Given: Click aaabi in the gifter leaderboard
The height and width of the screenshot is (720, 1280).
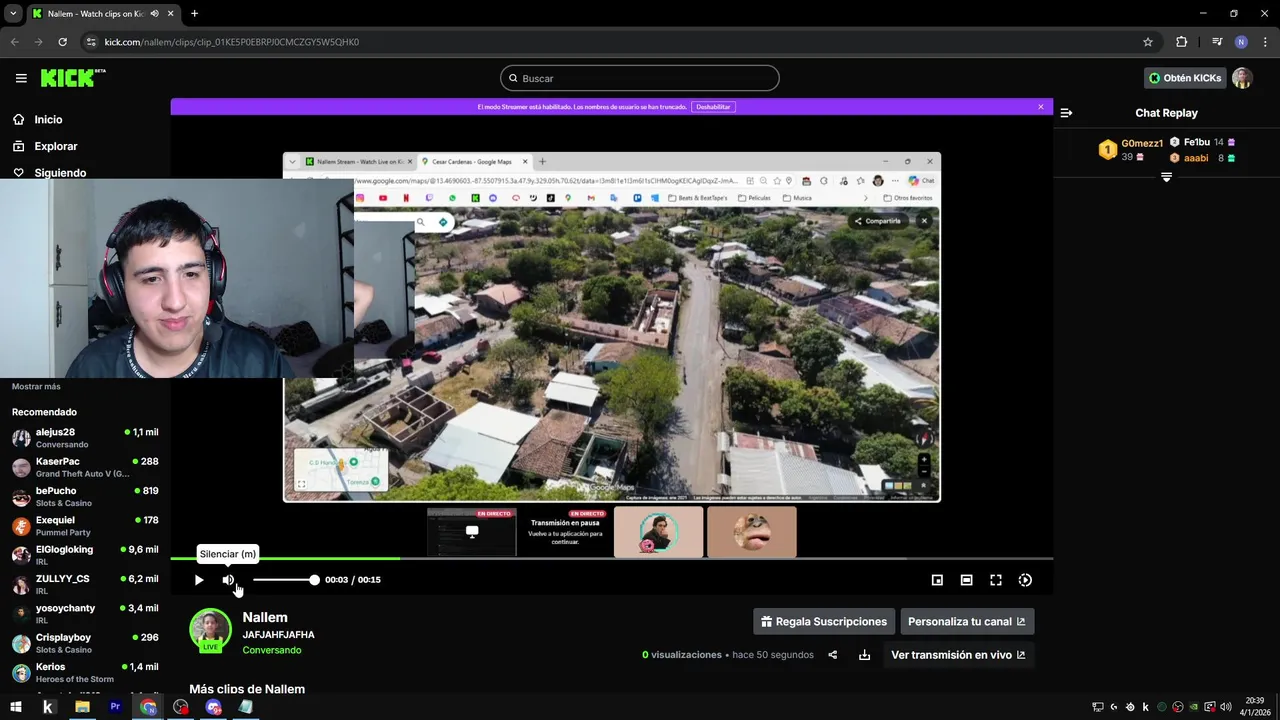Looking at the screenshot, I should 1196,158.
